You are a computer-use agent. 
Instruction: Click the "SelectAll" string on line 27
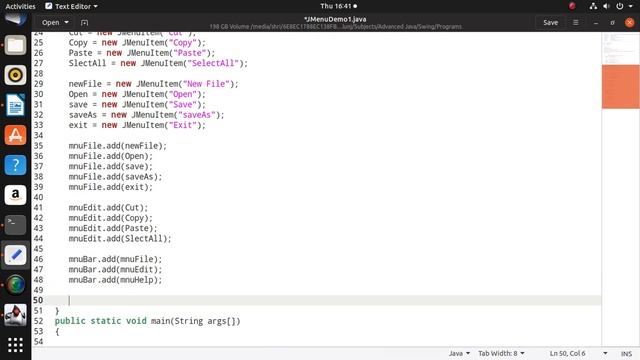213,63
